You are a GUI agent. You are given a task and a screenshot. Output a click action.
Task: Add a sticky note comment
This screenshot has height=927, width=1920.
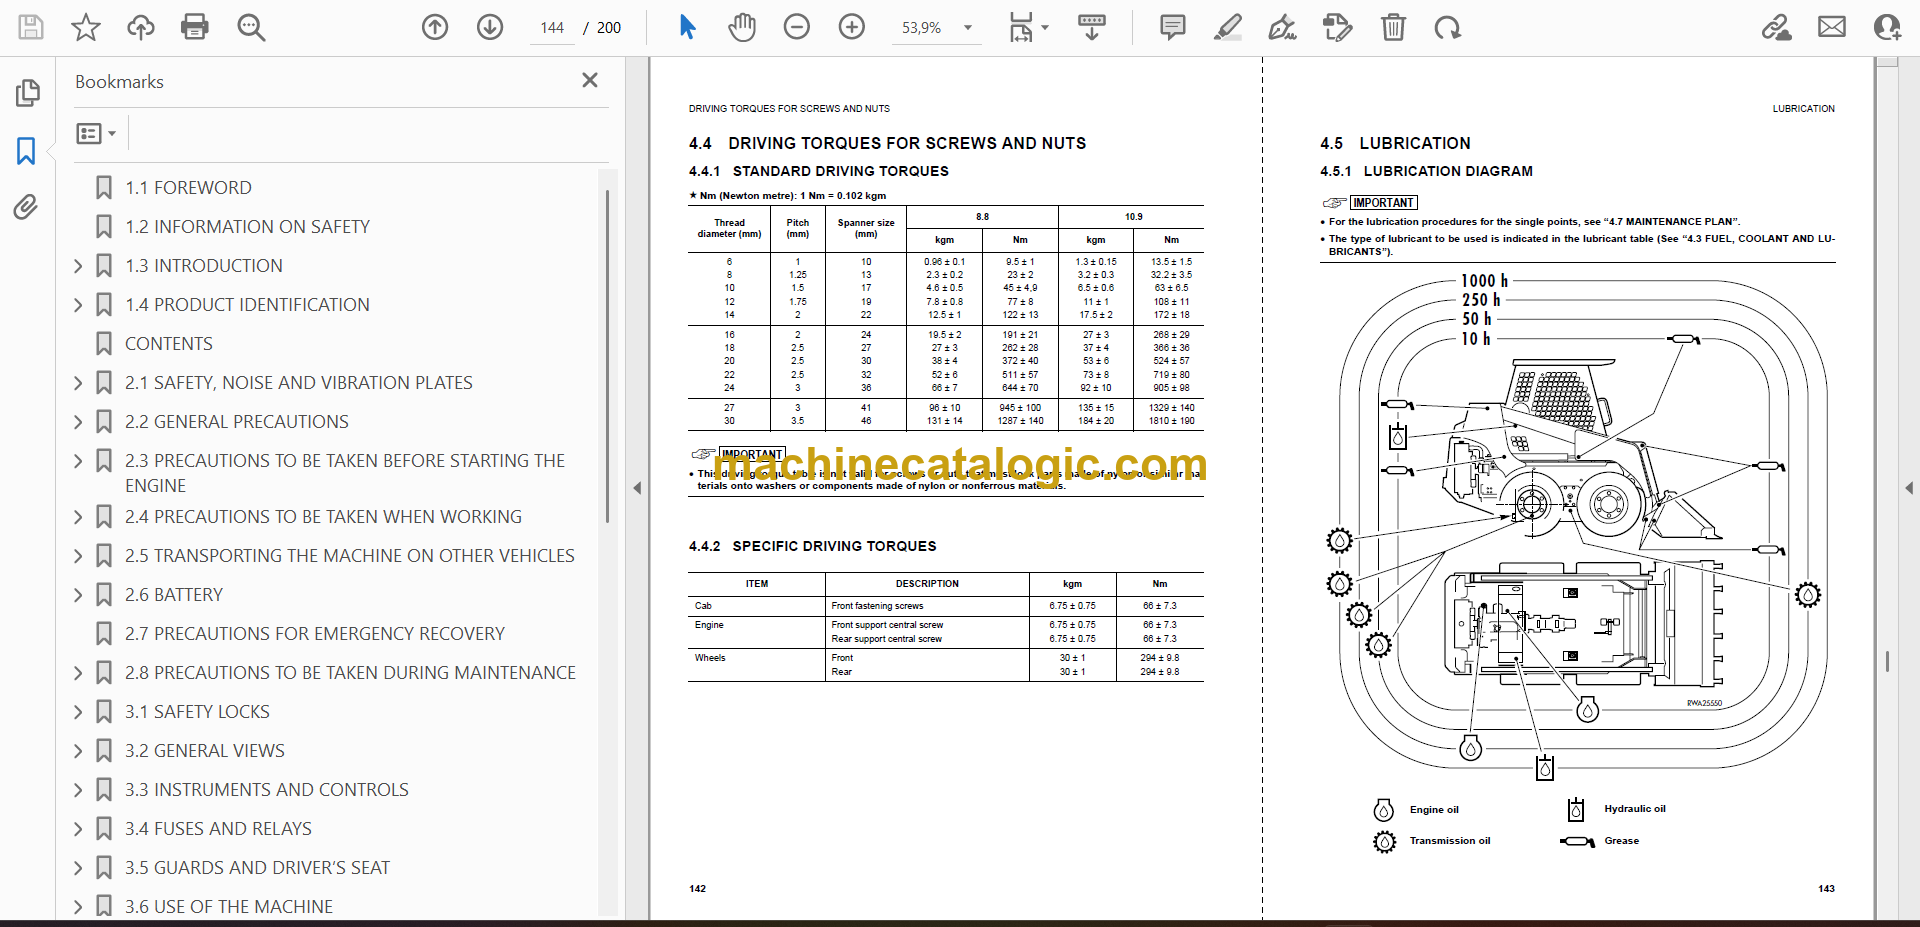click(x=1173, y=27)
